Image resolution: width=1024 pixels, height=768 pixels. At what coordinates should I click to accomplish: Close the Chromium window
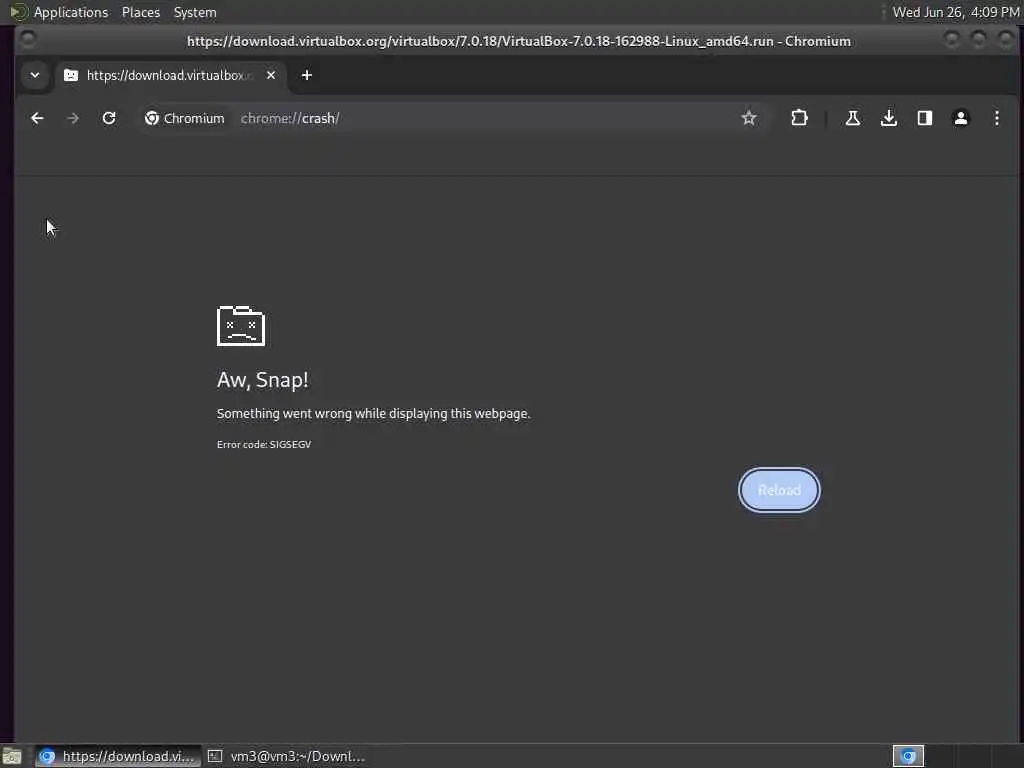click(1006, 40)
